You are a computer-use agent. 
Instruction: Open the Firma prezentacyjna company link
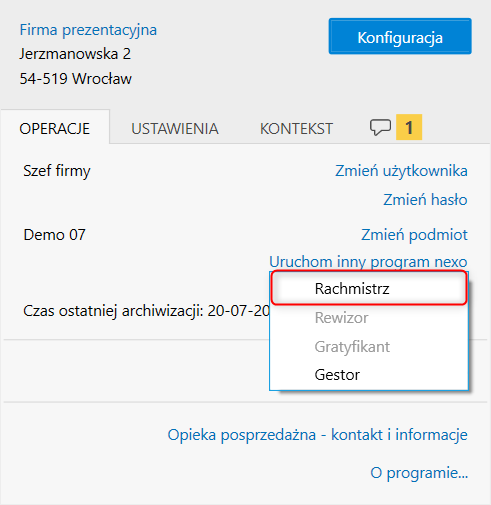point(88,30)
